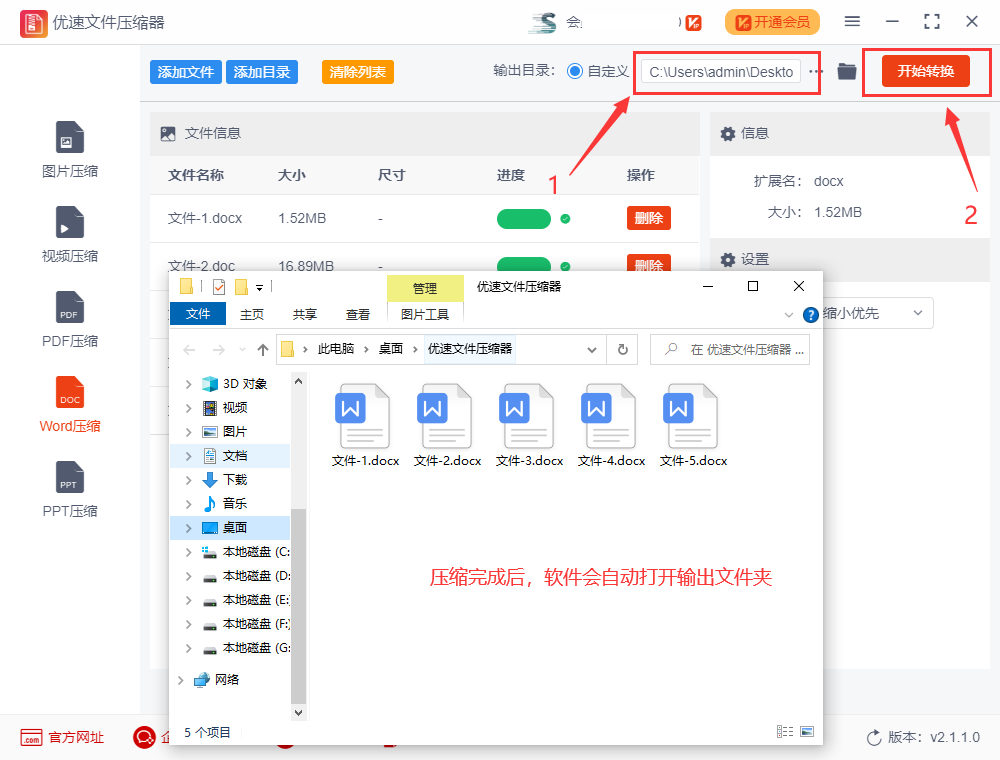The width and height of the screenshot is (1000, 760).
Task: Open the 共享 ribbon tab
Action: coord(305,314)
